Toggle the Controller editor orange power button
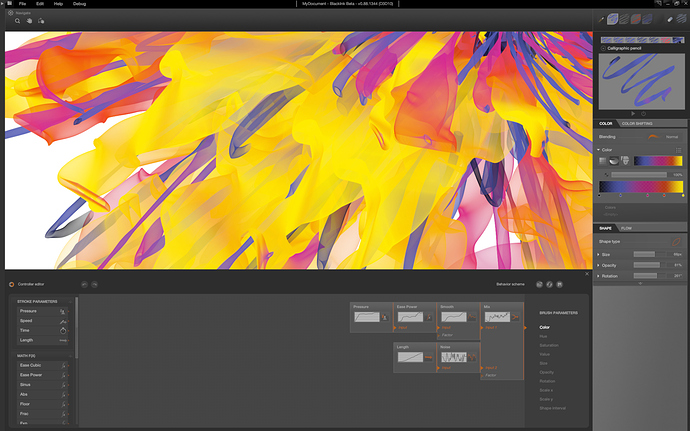 click(x=11, y=284)
